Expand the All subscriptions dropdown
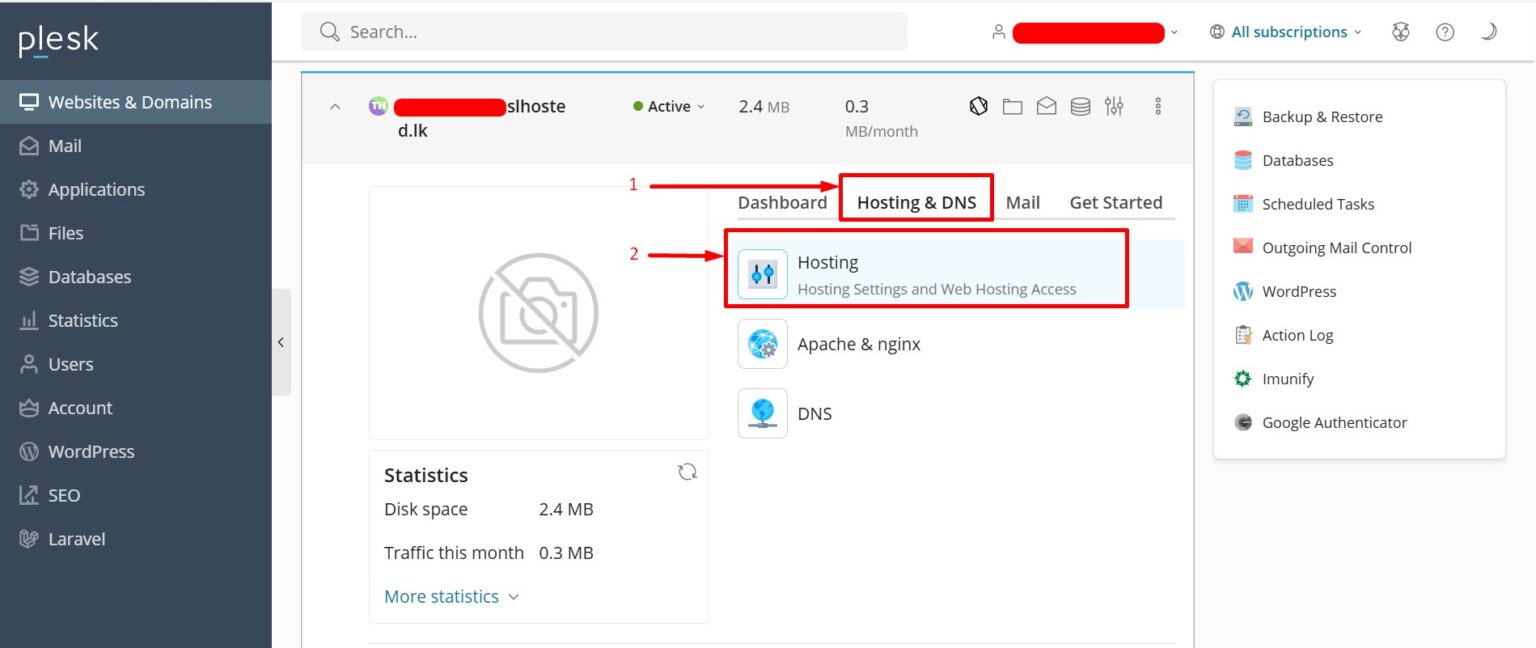The height and width of the screenshot is (648, 1536). point(1286,32)
